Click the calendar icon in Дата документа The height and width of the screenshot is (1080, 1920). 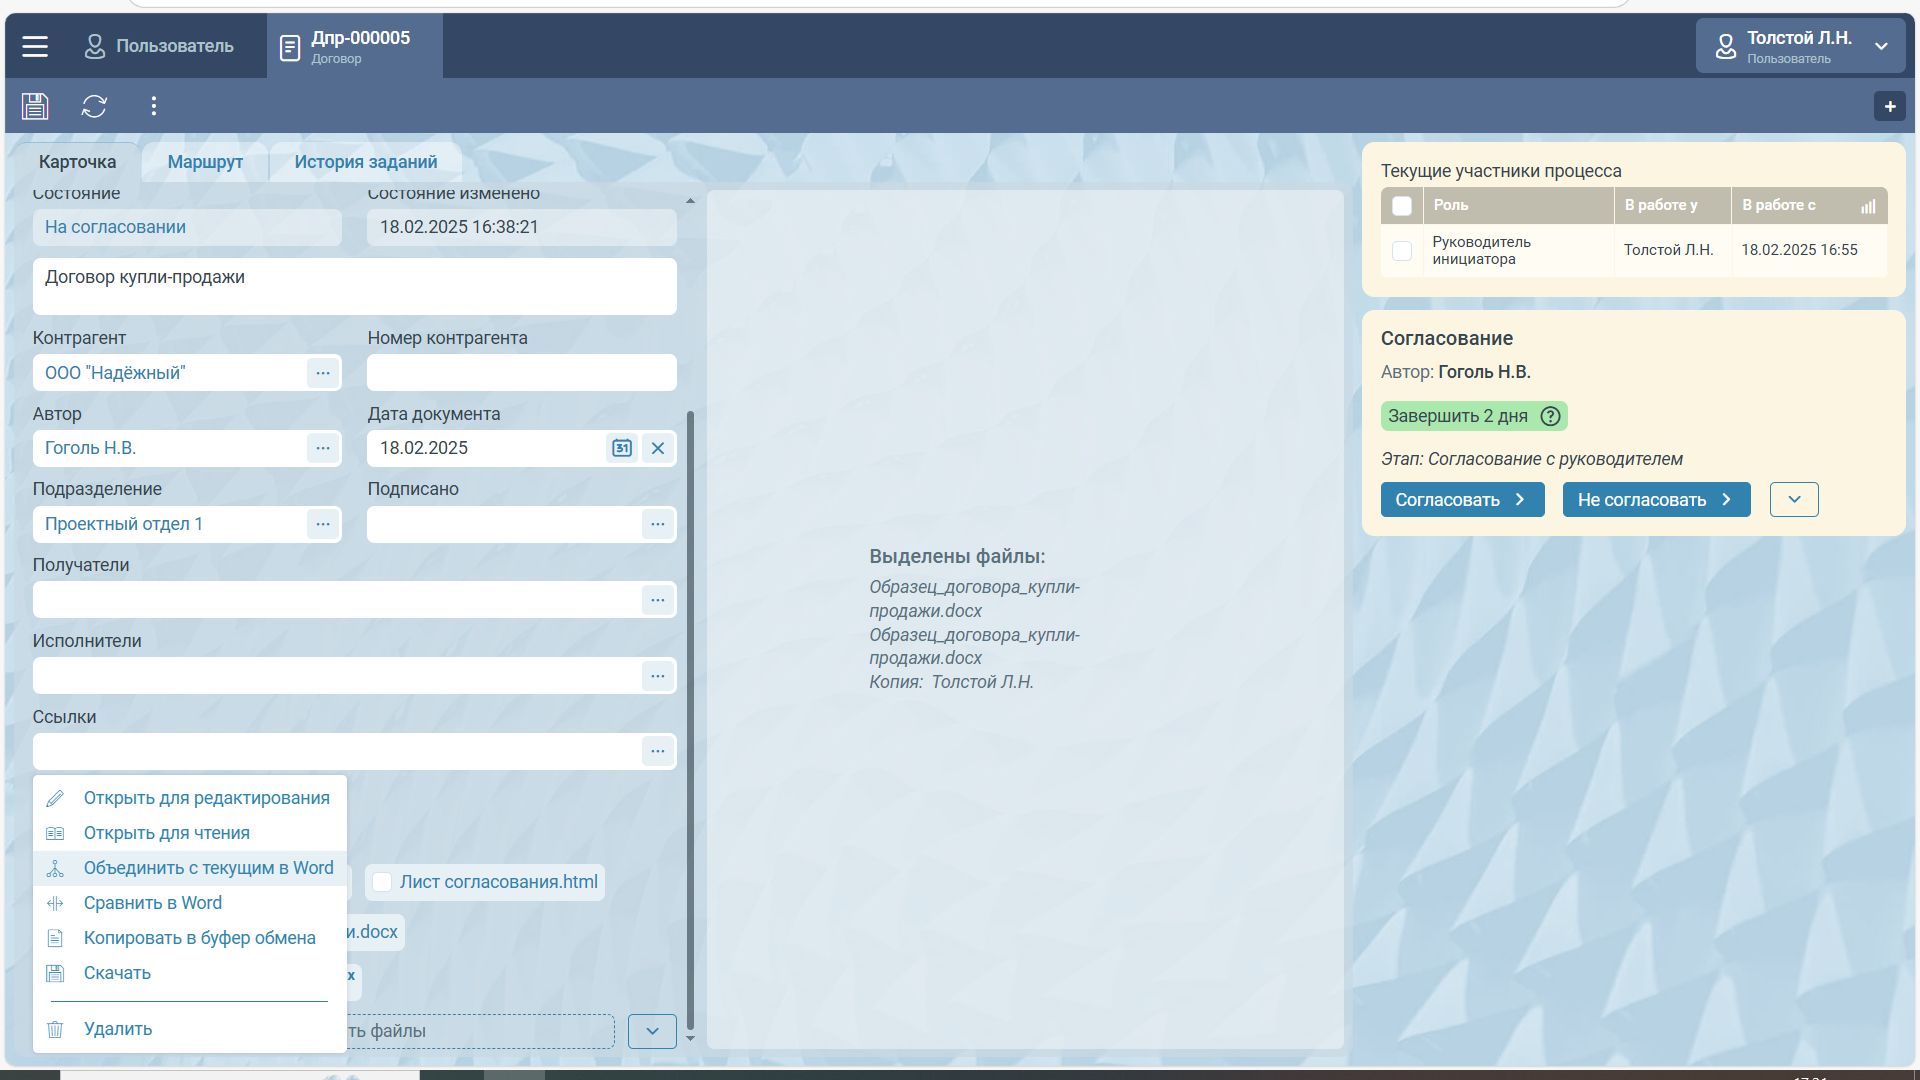(x=621, y=448)
